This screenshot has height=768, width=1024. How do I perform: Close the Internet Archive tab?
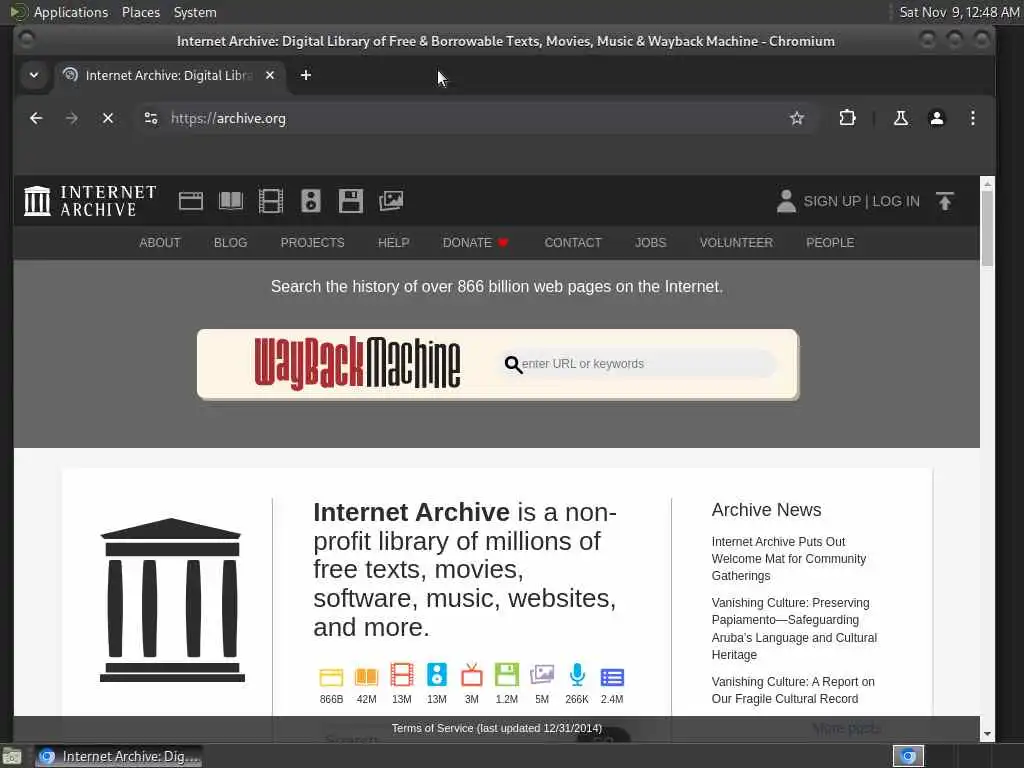coord(270,75)
